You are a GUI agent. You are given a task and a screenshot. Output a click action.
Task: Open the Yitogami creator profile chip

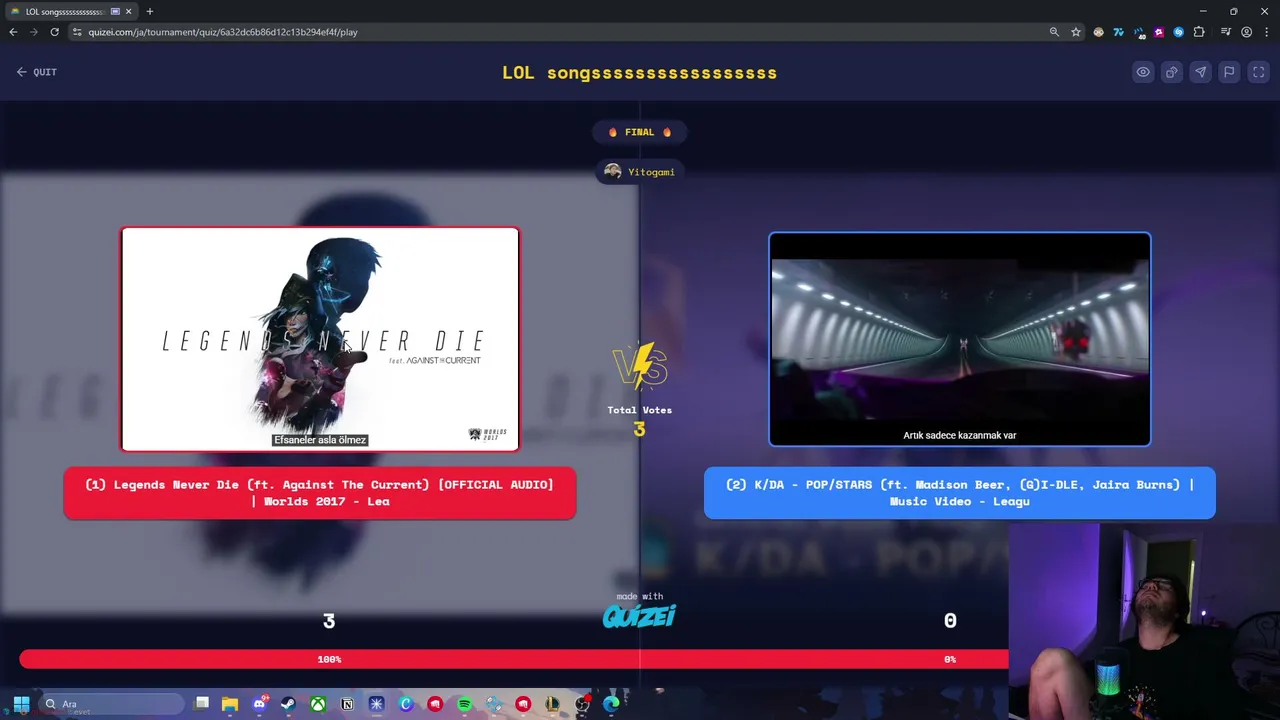point(640,172)
